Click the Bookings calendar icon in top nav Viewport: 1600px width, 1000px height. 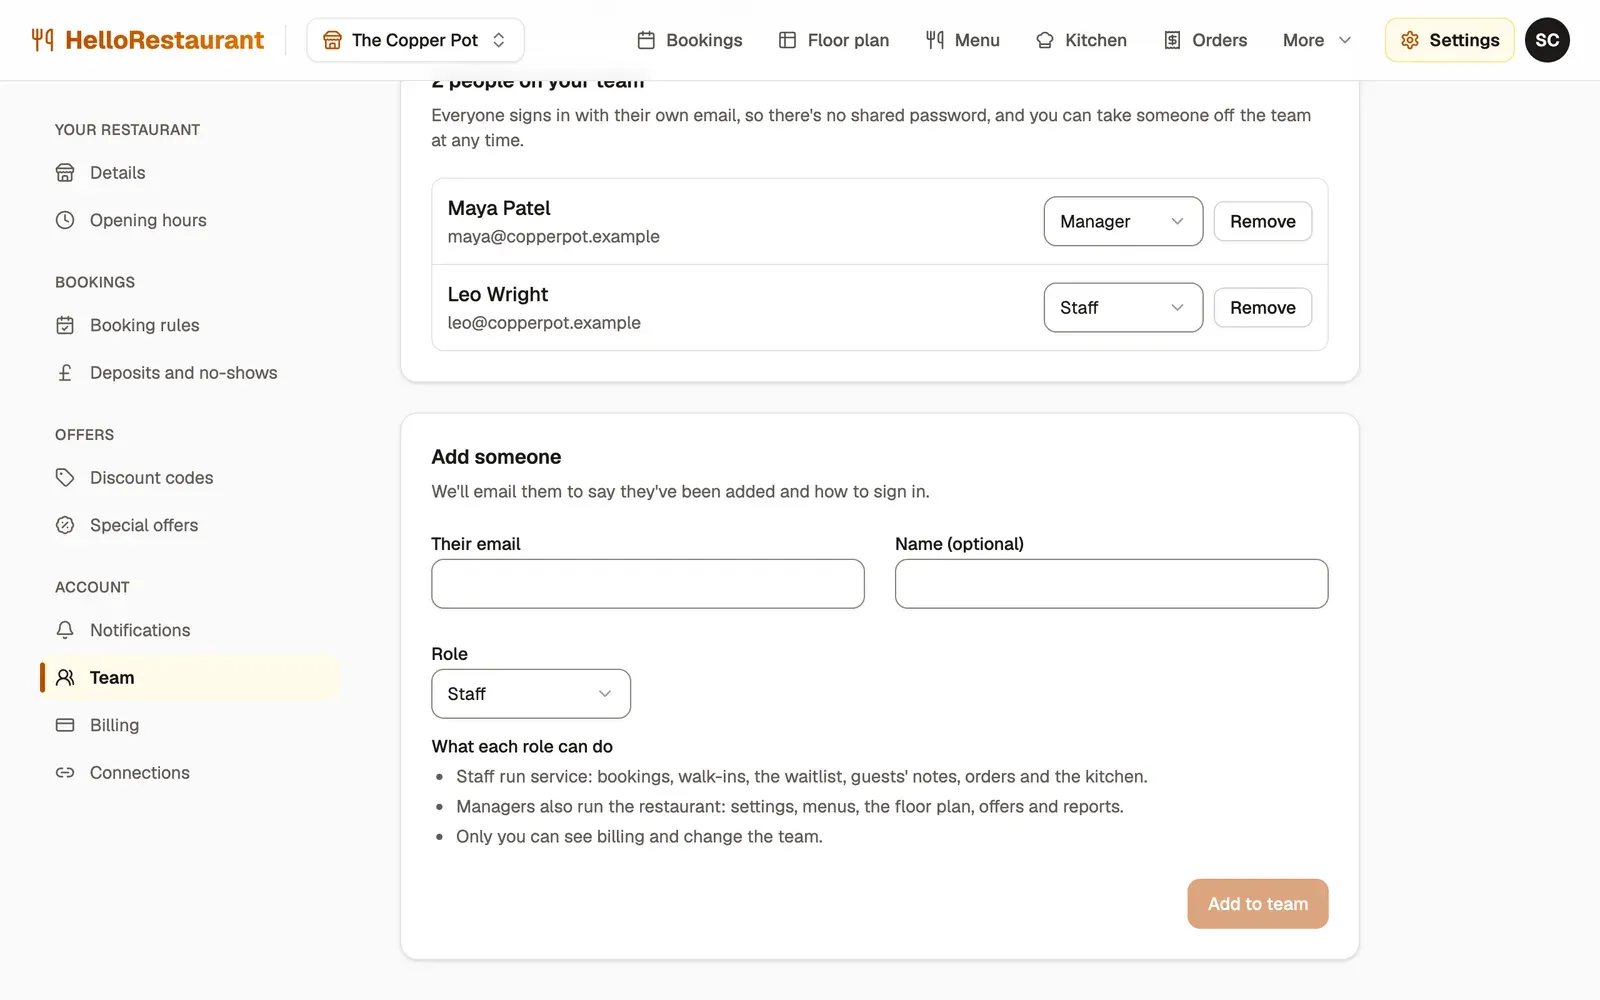[646, 40]
